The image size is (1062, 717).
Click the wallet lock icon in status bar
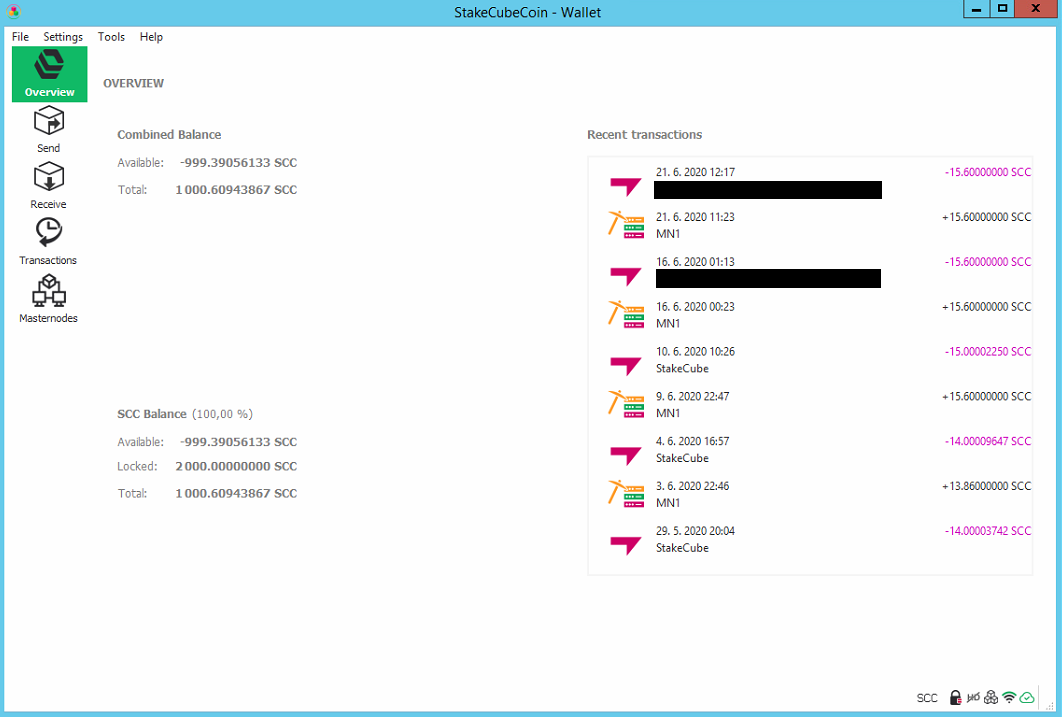955,697
